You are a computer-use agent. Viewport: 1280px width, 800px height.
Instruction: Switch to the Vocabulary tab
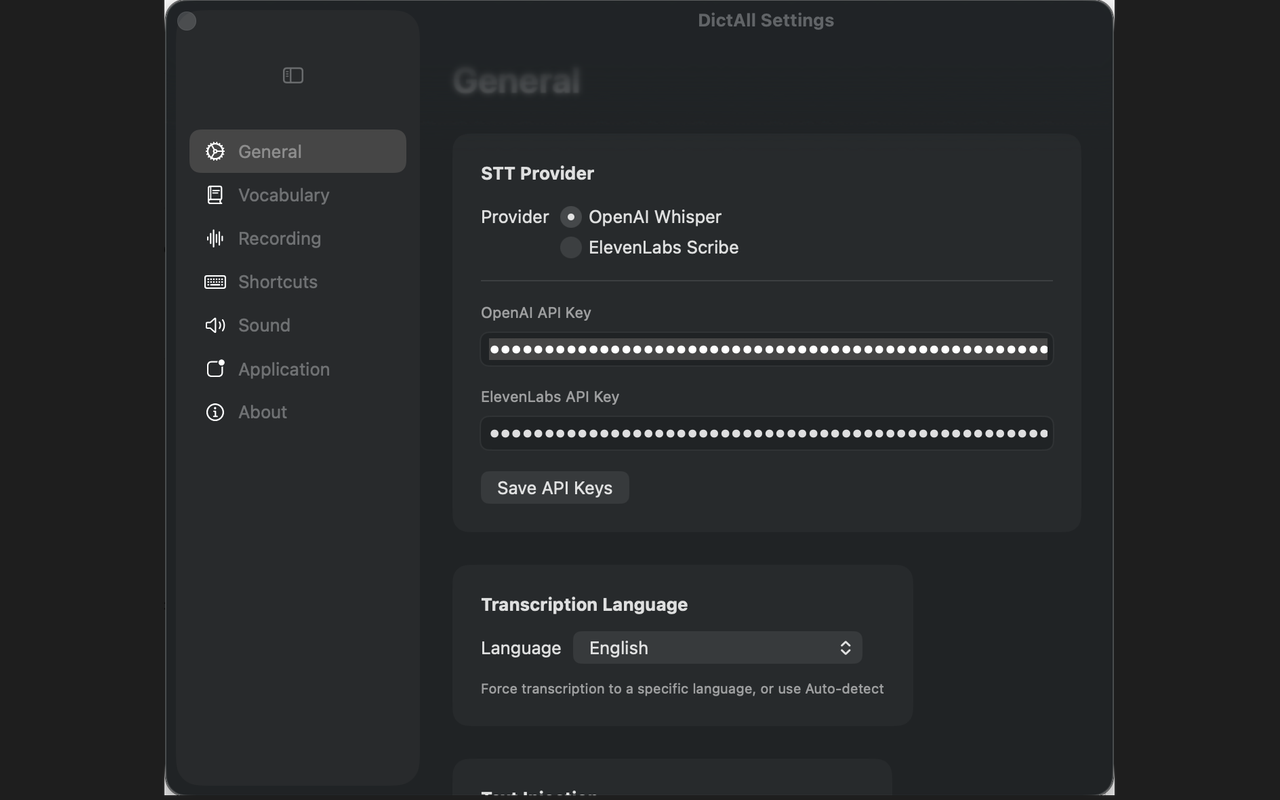pos(283,194)
